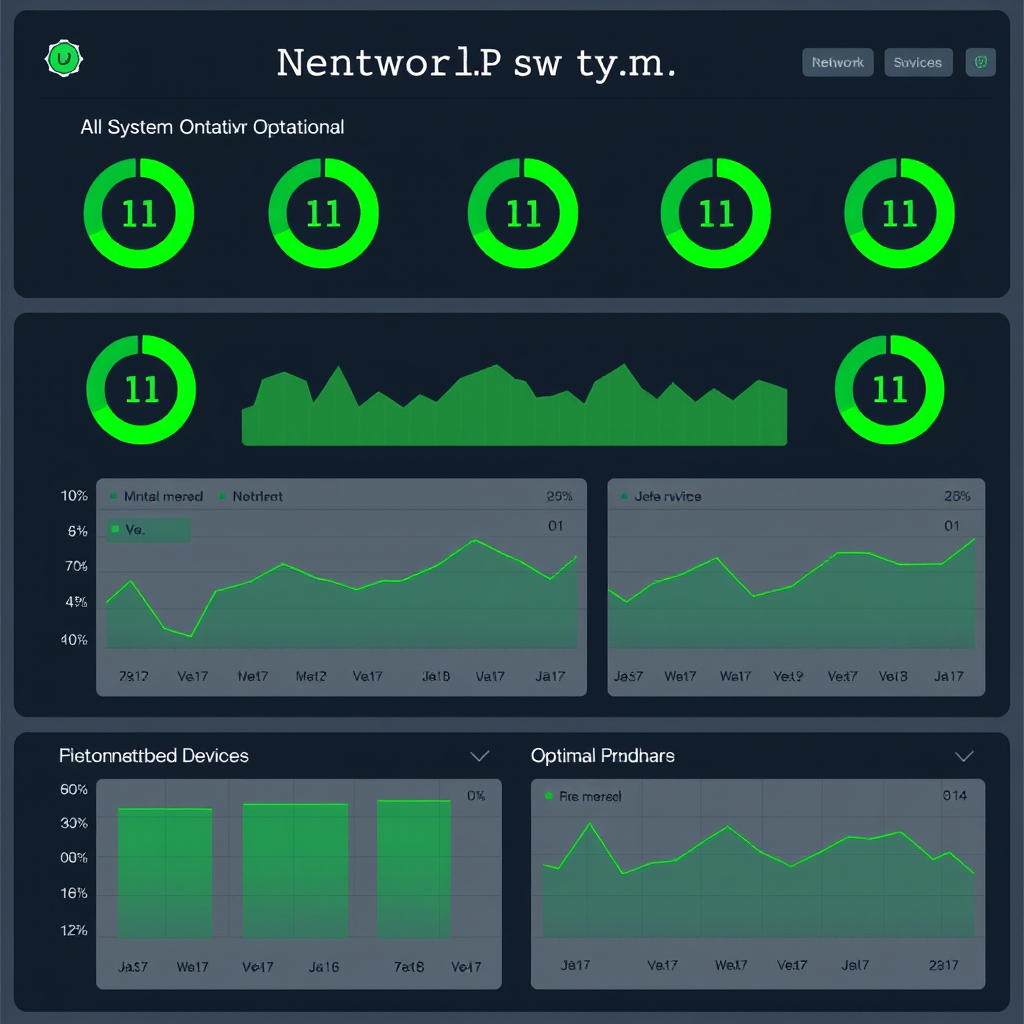Screen dimensions: 1024x1024
Task: Click the peak of the Mntal mered line chart
Action: 475,540
